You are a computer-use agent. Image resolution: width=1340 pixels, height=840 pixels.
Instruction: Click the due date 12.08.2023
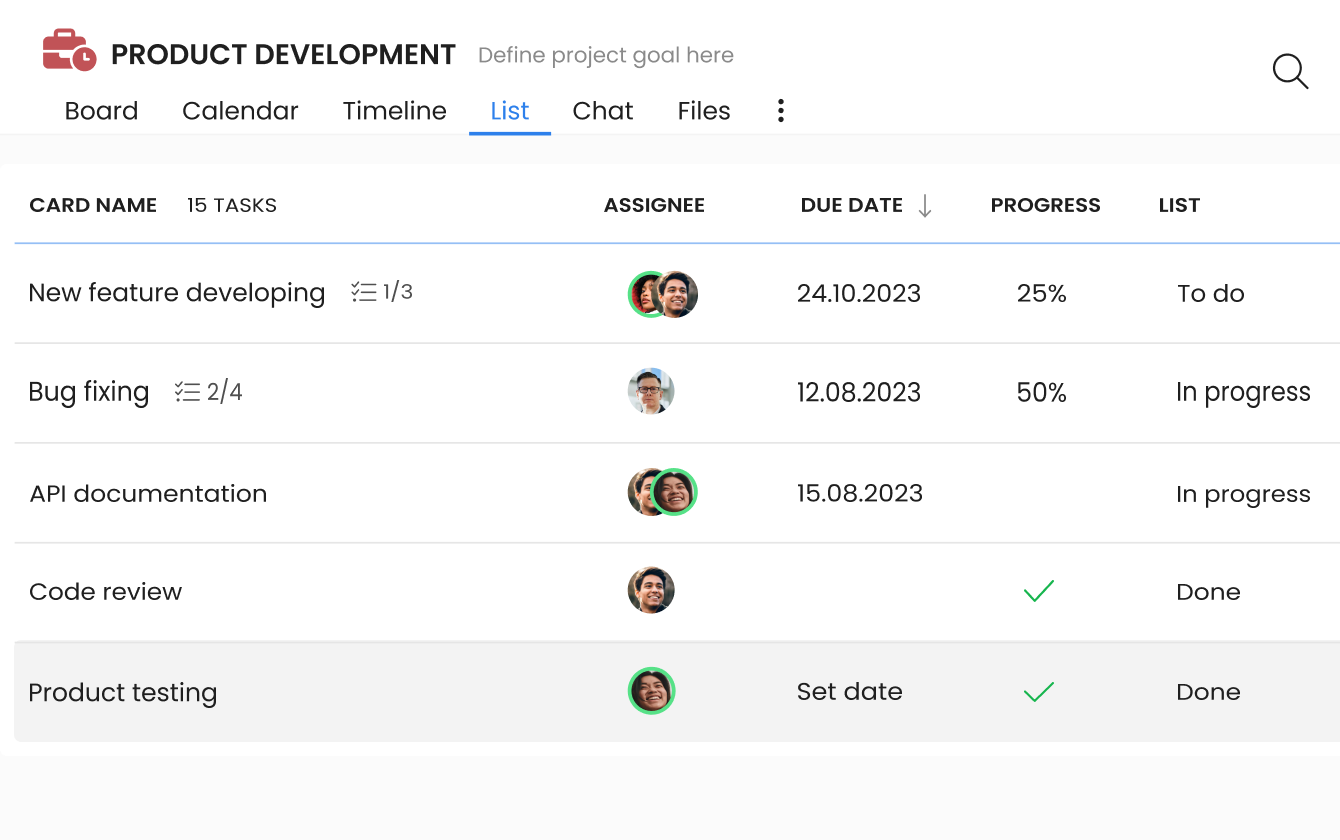[x=859, y=392]
